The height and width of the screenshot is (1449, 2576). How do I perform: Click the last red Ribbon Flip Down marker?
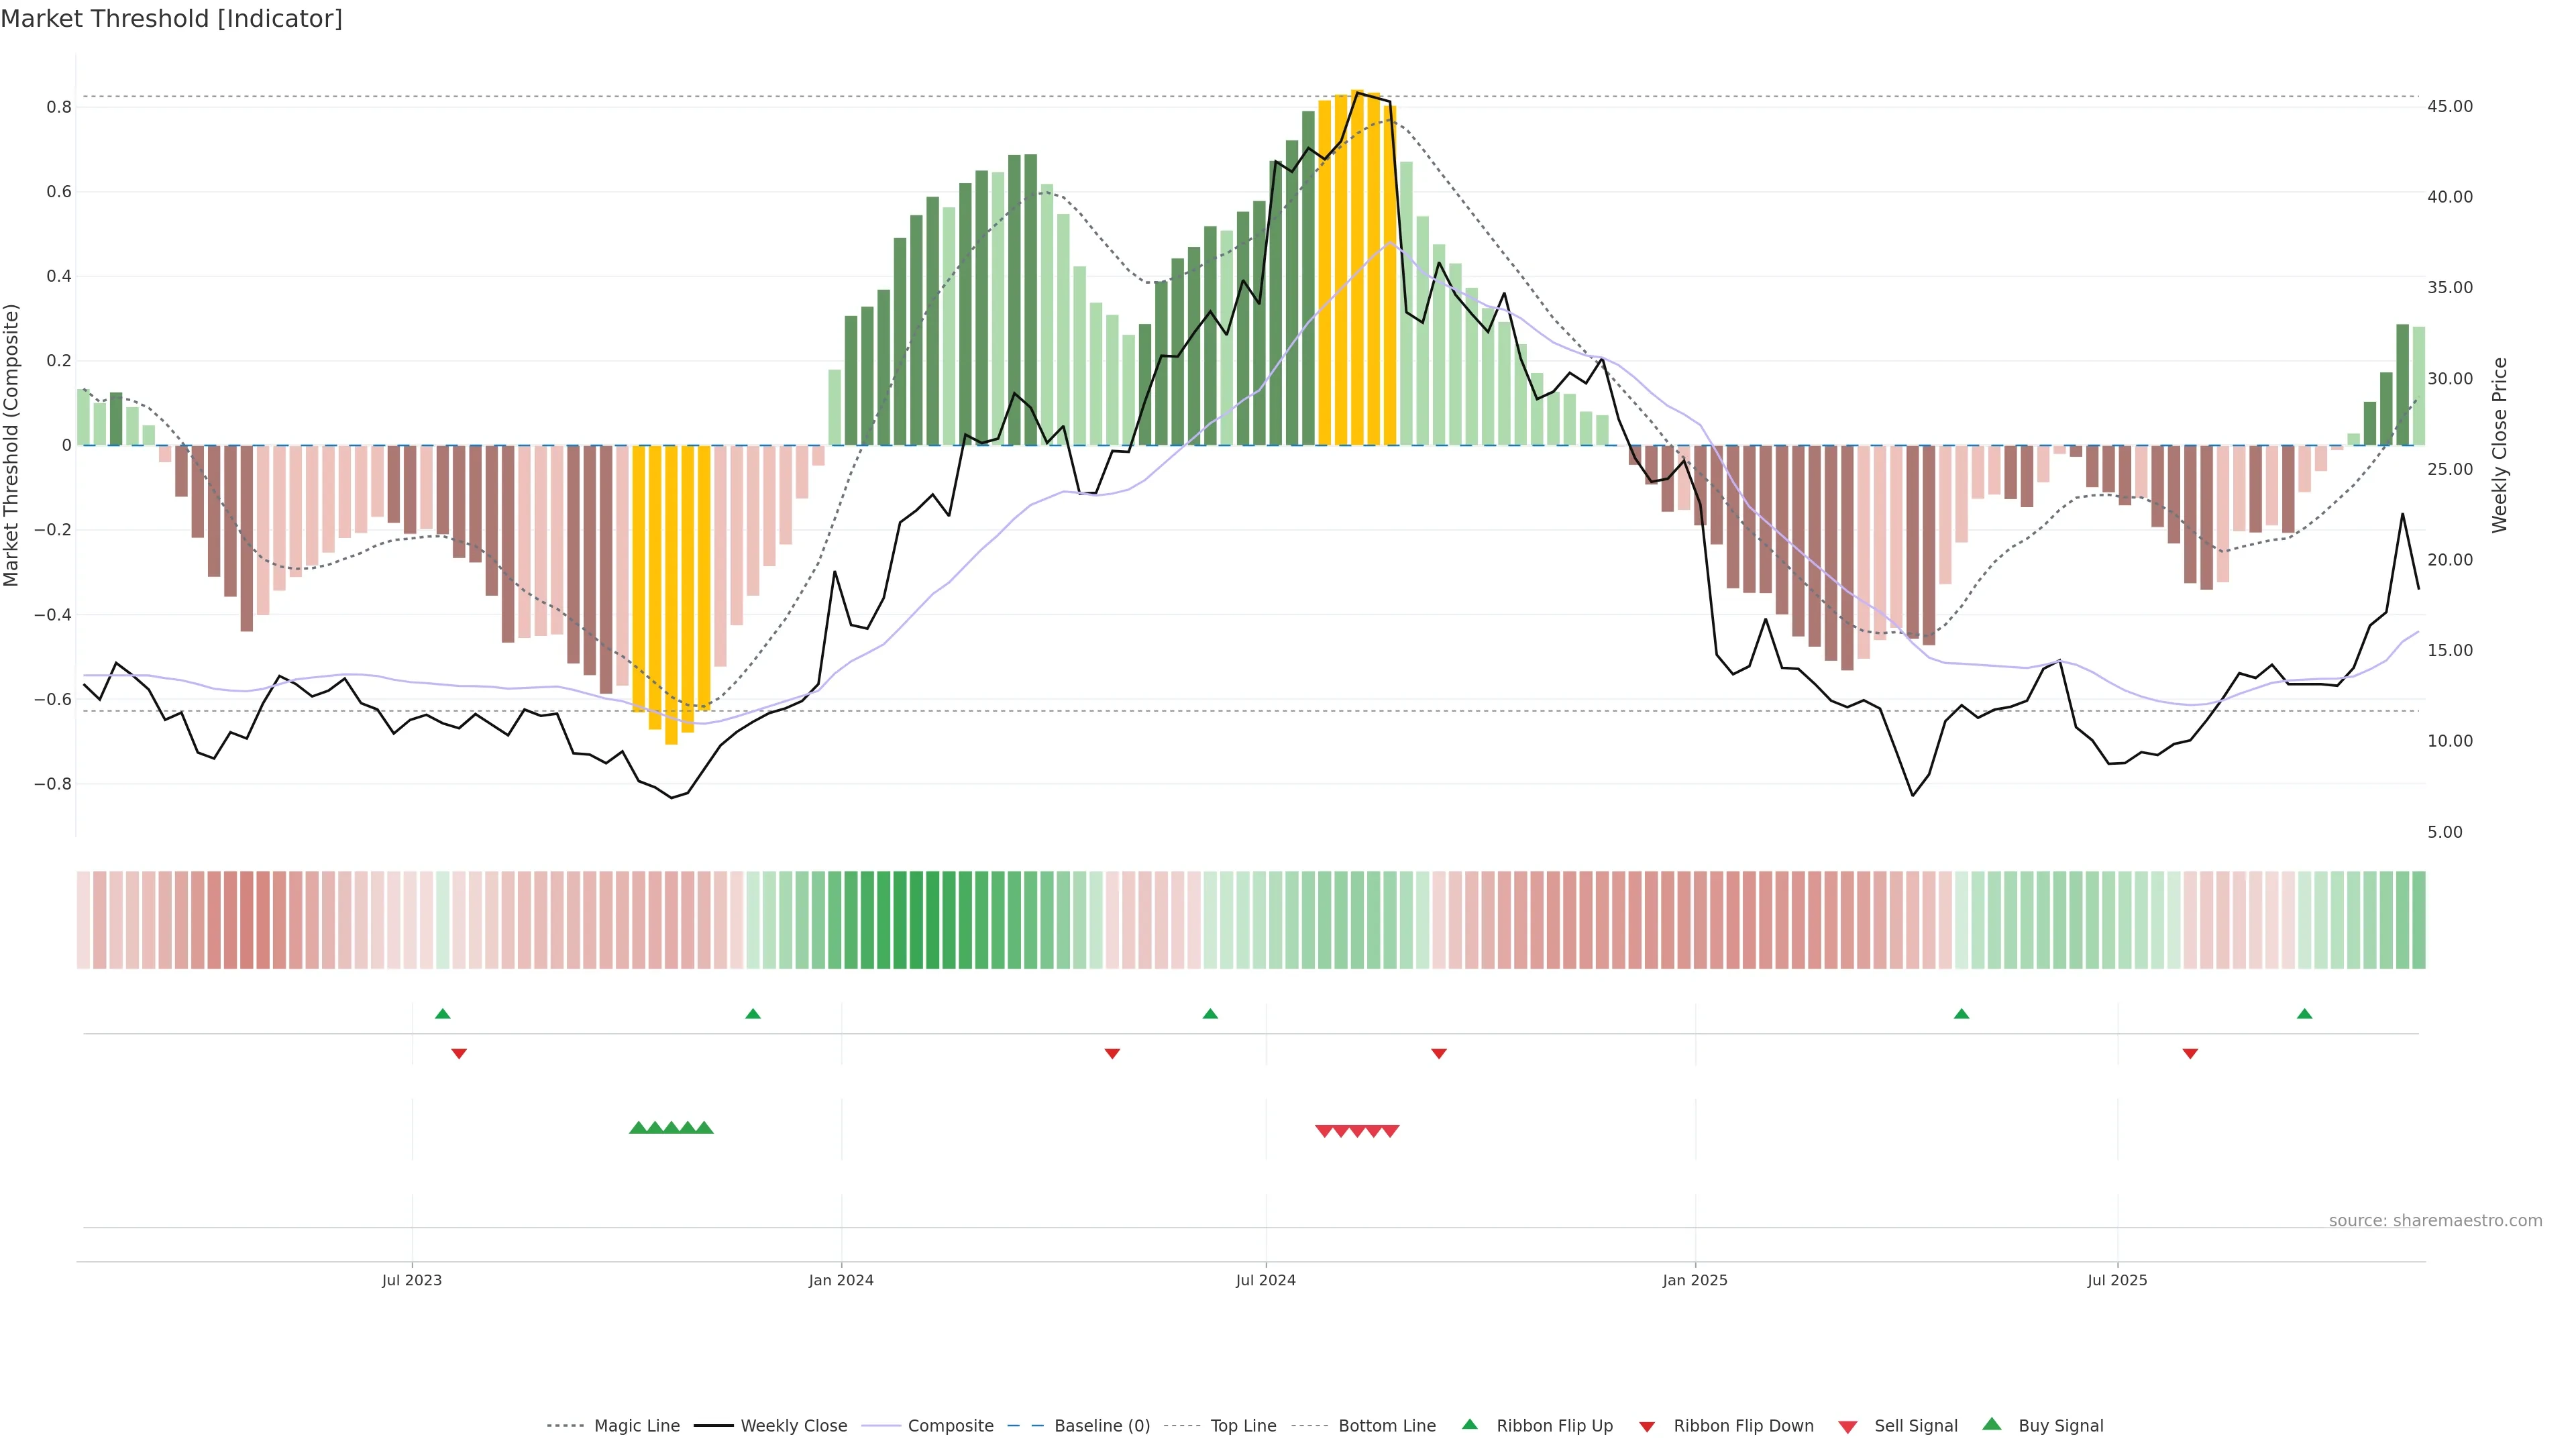click(2190, 1054)
